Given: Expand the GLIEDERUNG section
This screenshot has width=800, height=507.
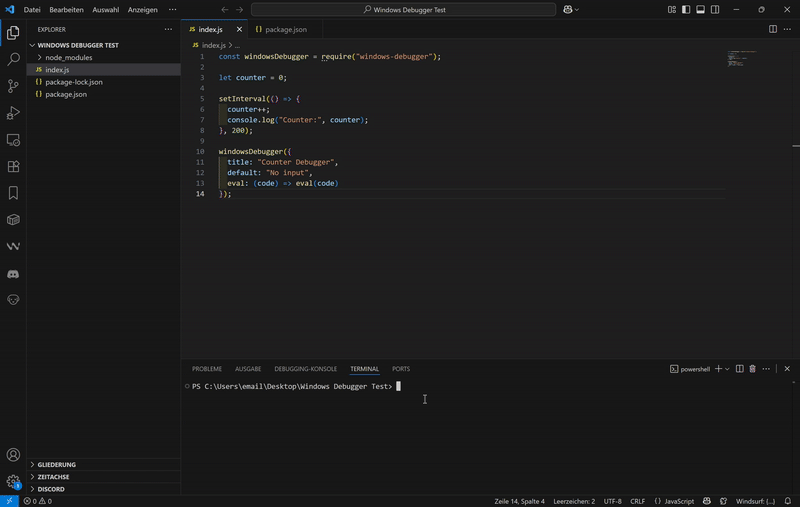Looking at the screenshot, I should tap(56, 465).
